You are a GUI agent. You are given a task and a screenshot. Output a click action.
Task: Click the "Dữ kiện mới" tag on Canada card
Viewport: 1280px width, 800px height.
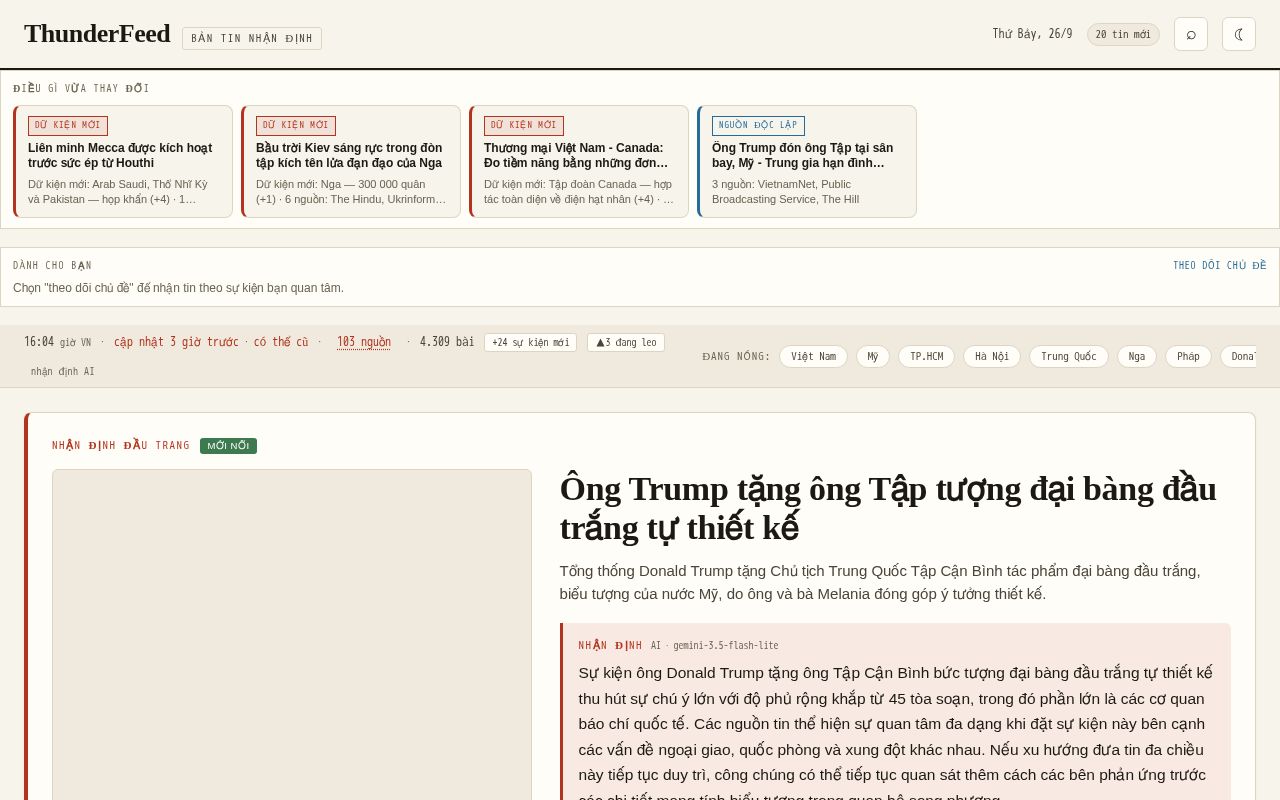click(x=524, y=126)
